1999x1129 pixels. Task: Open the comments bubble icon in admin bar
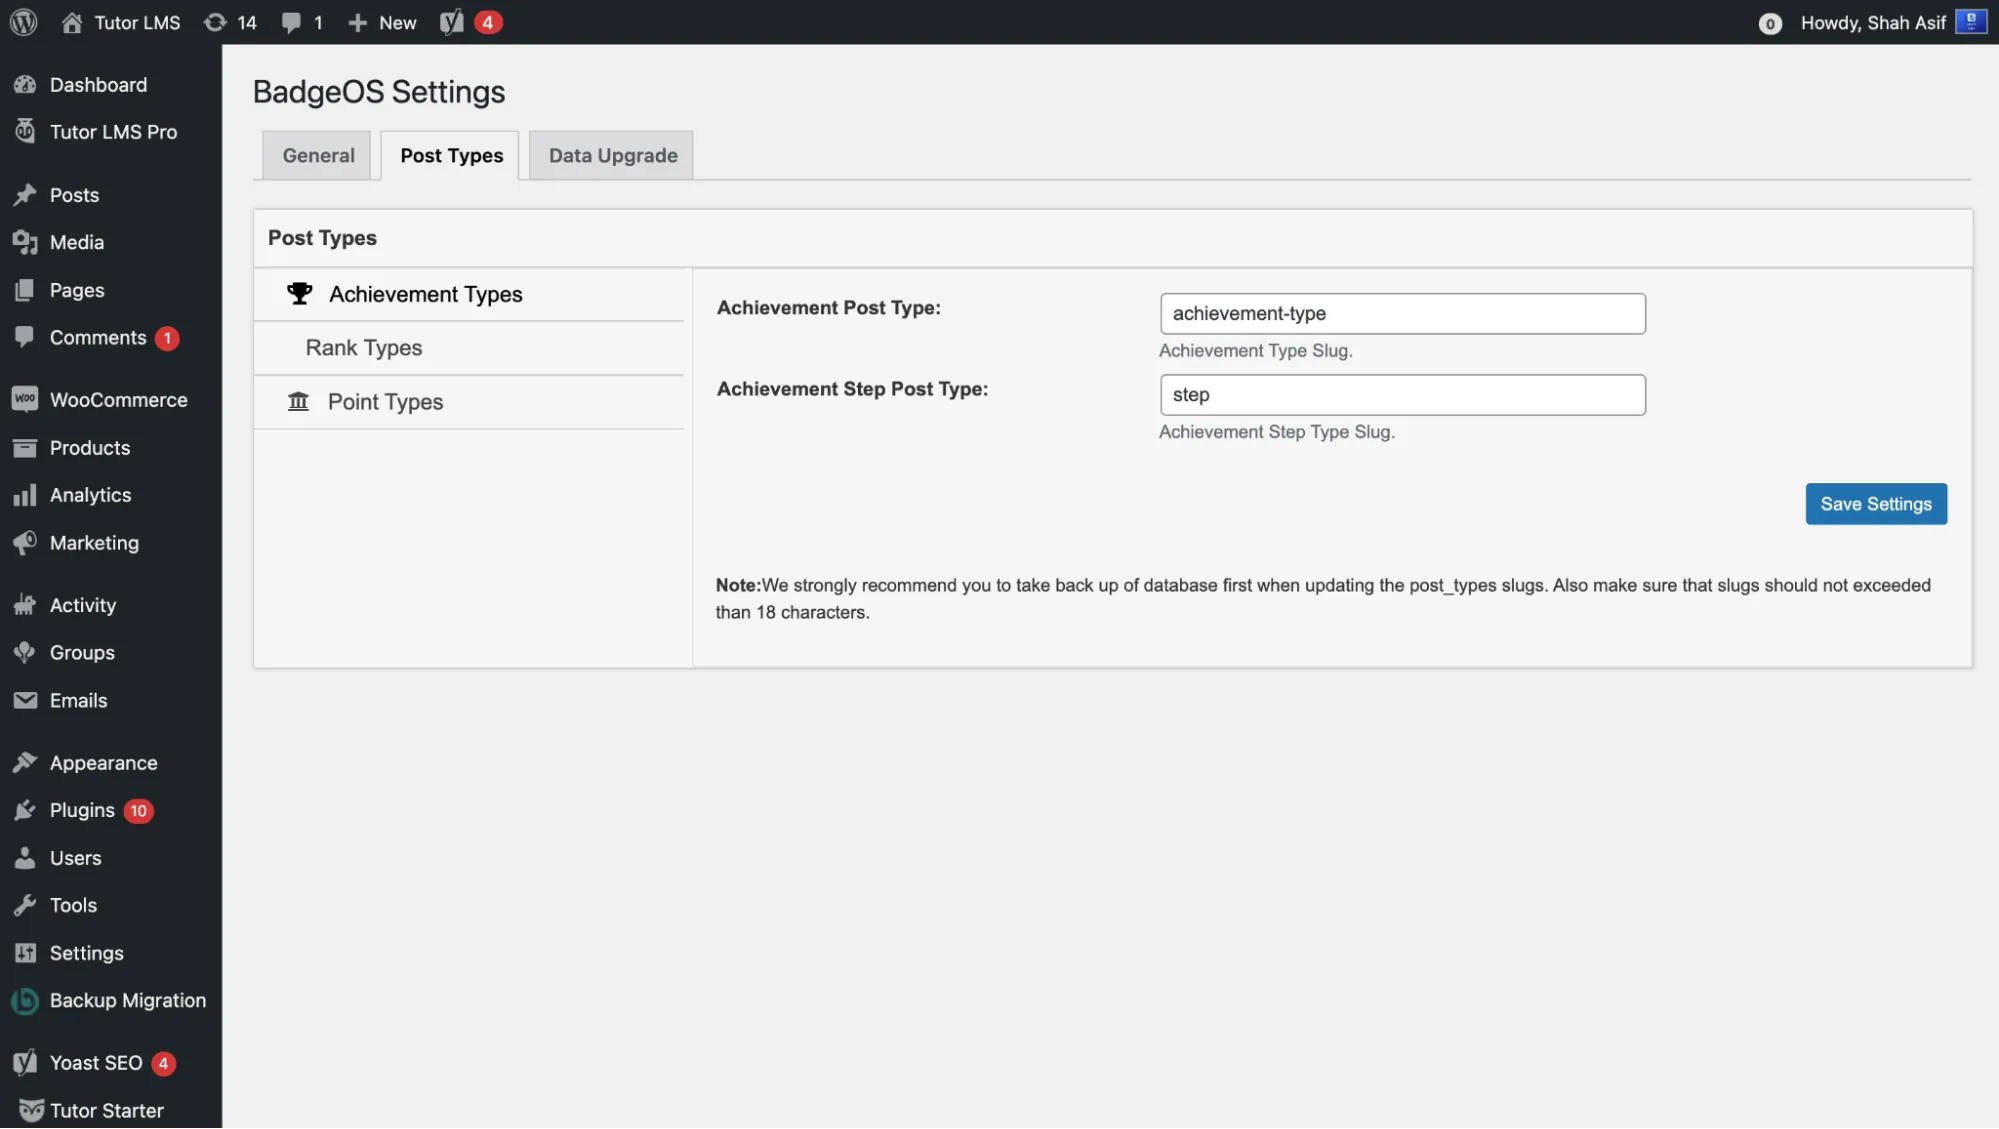[x=291, y=22]
